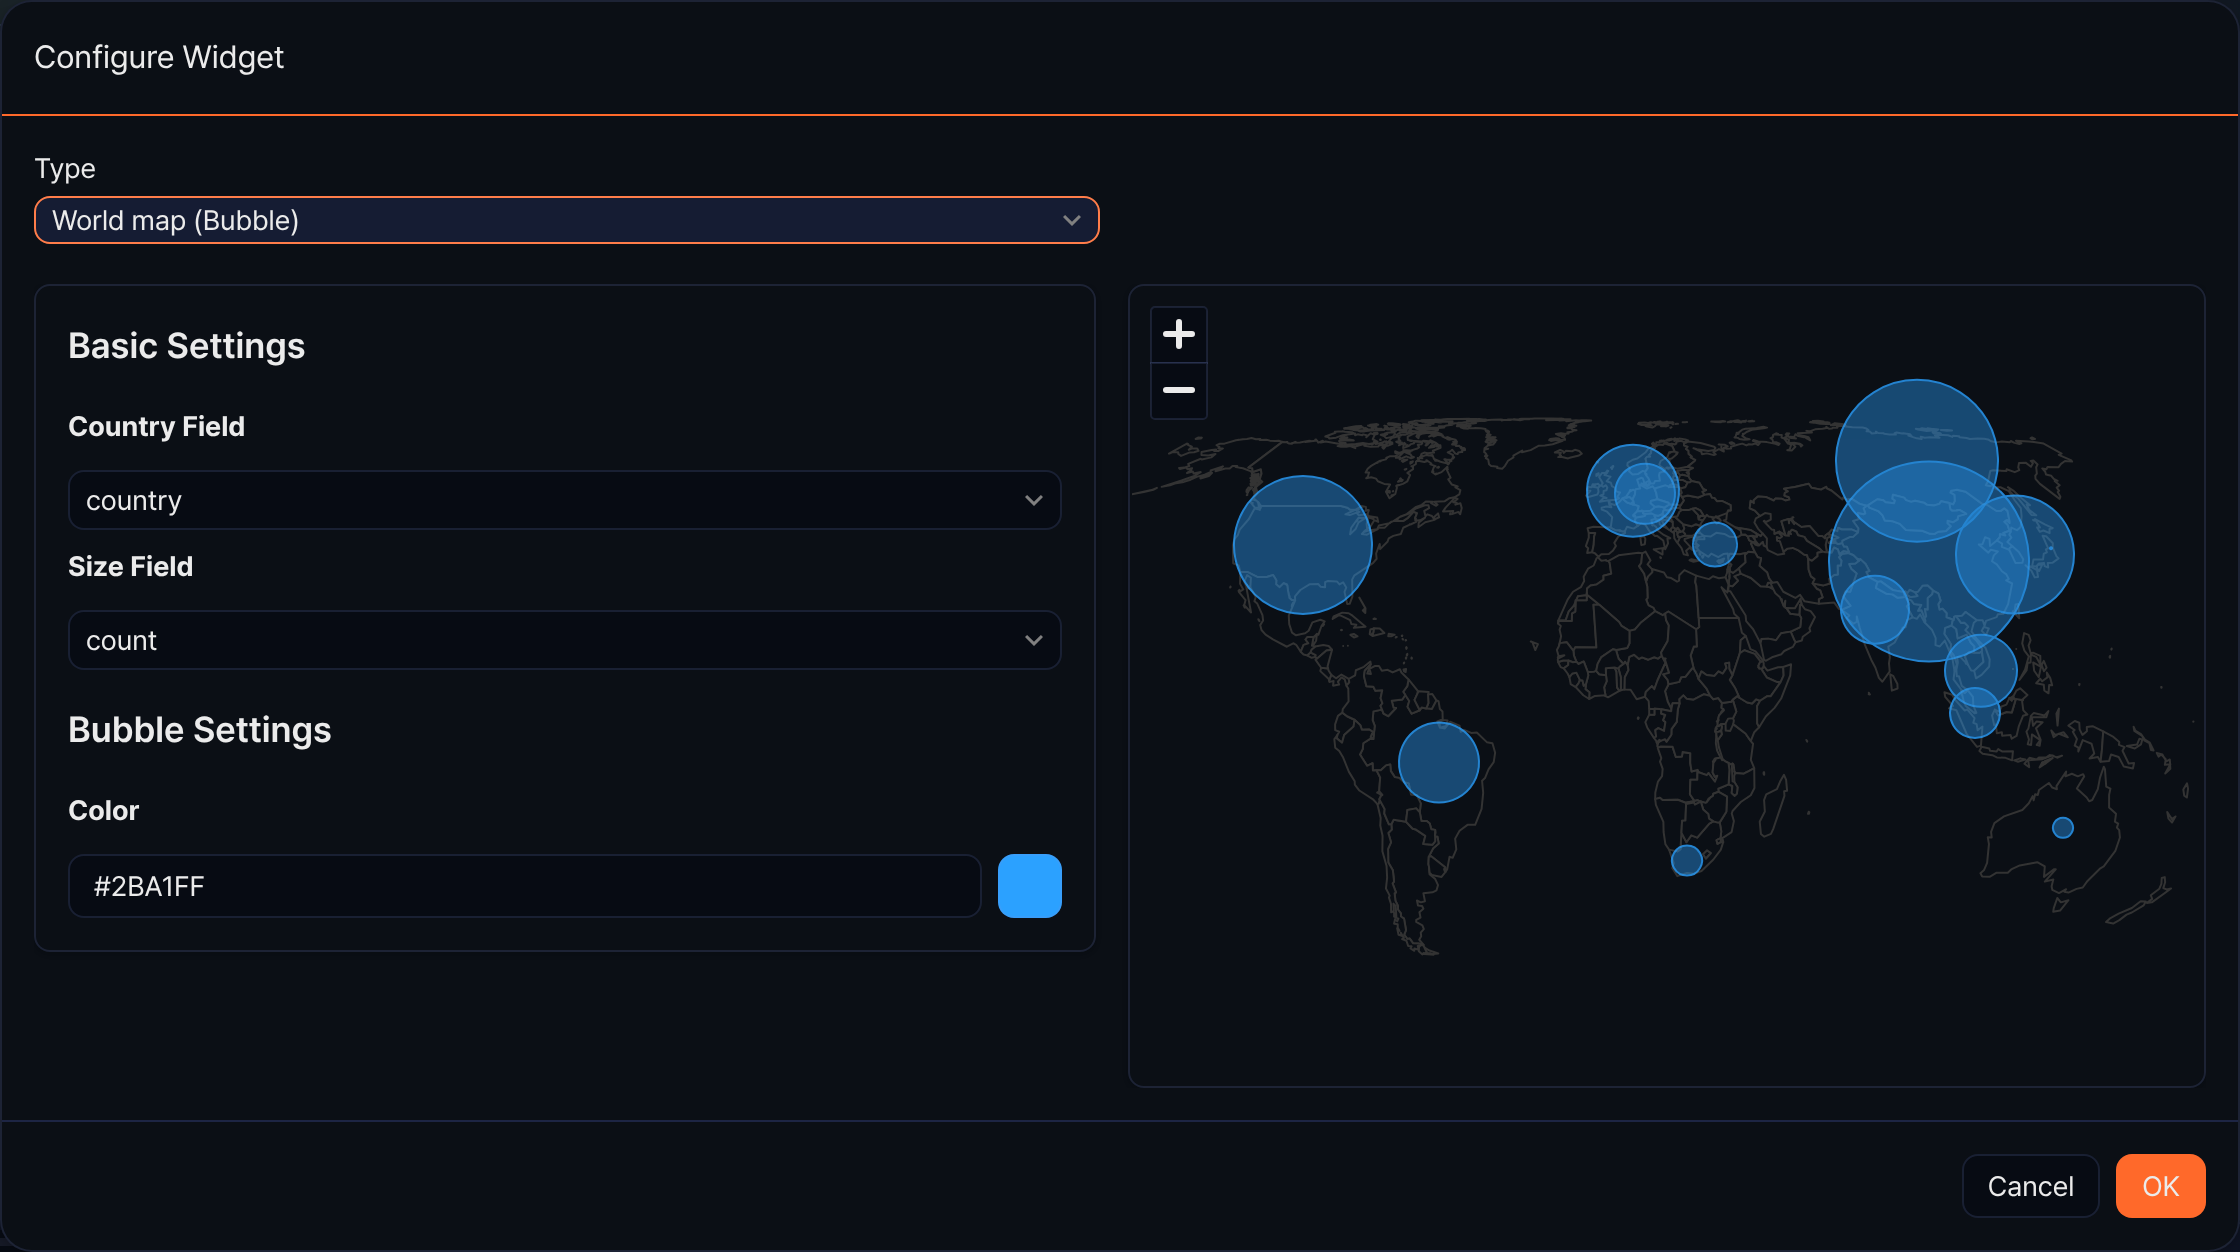Select the small bubble over South Africa
The width and height of the screenshot is (2240, 1252).
pos(1687,860)
